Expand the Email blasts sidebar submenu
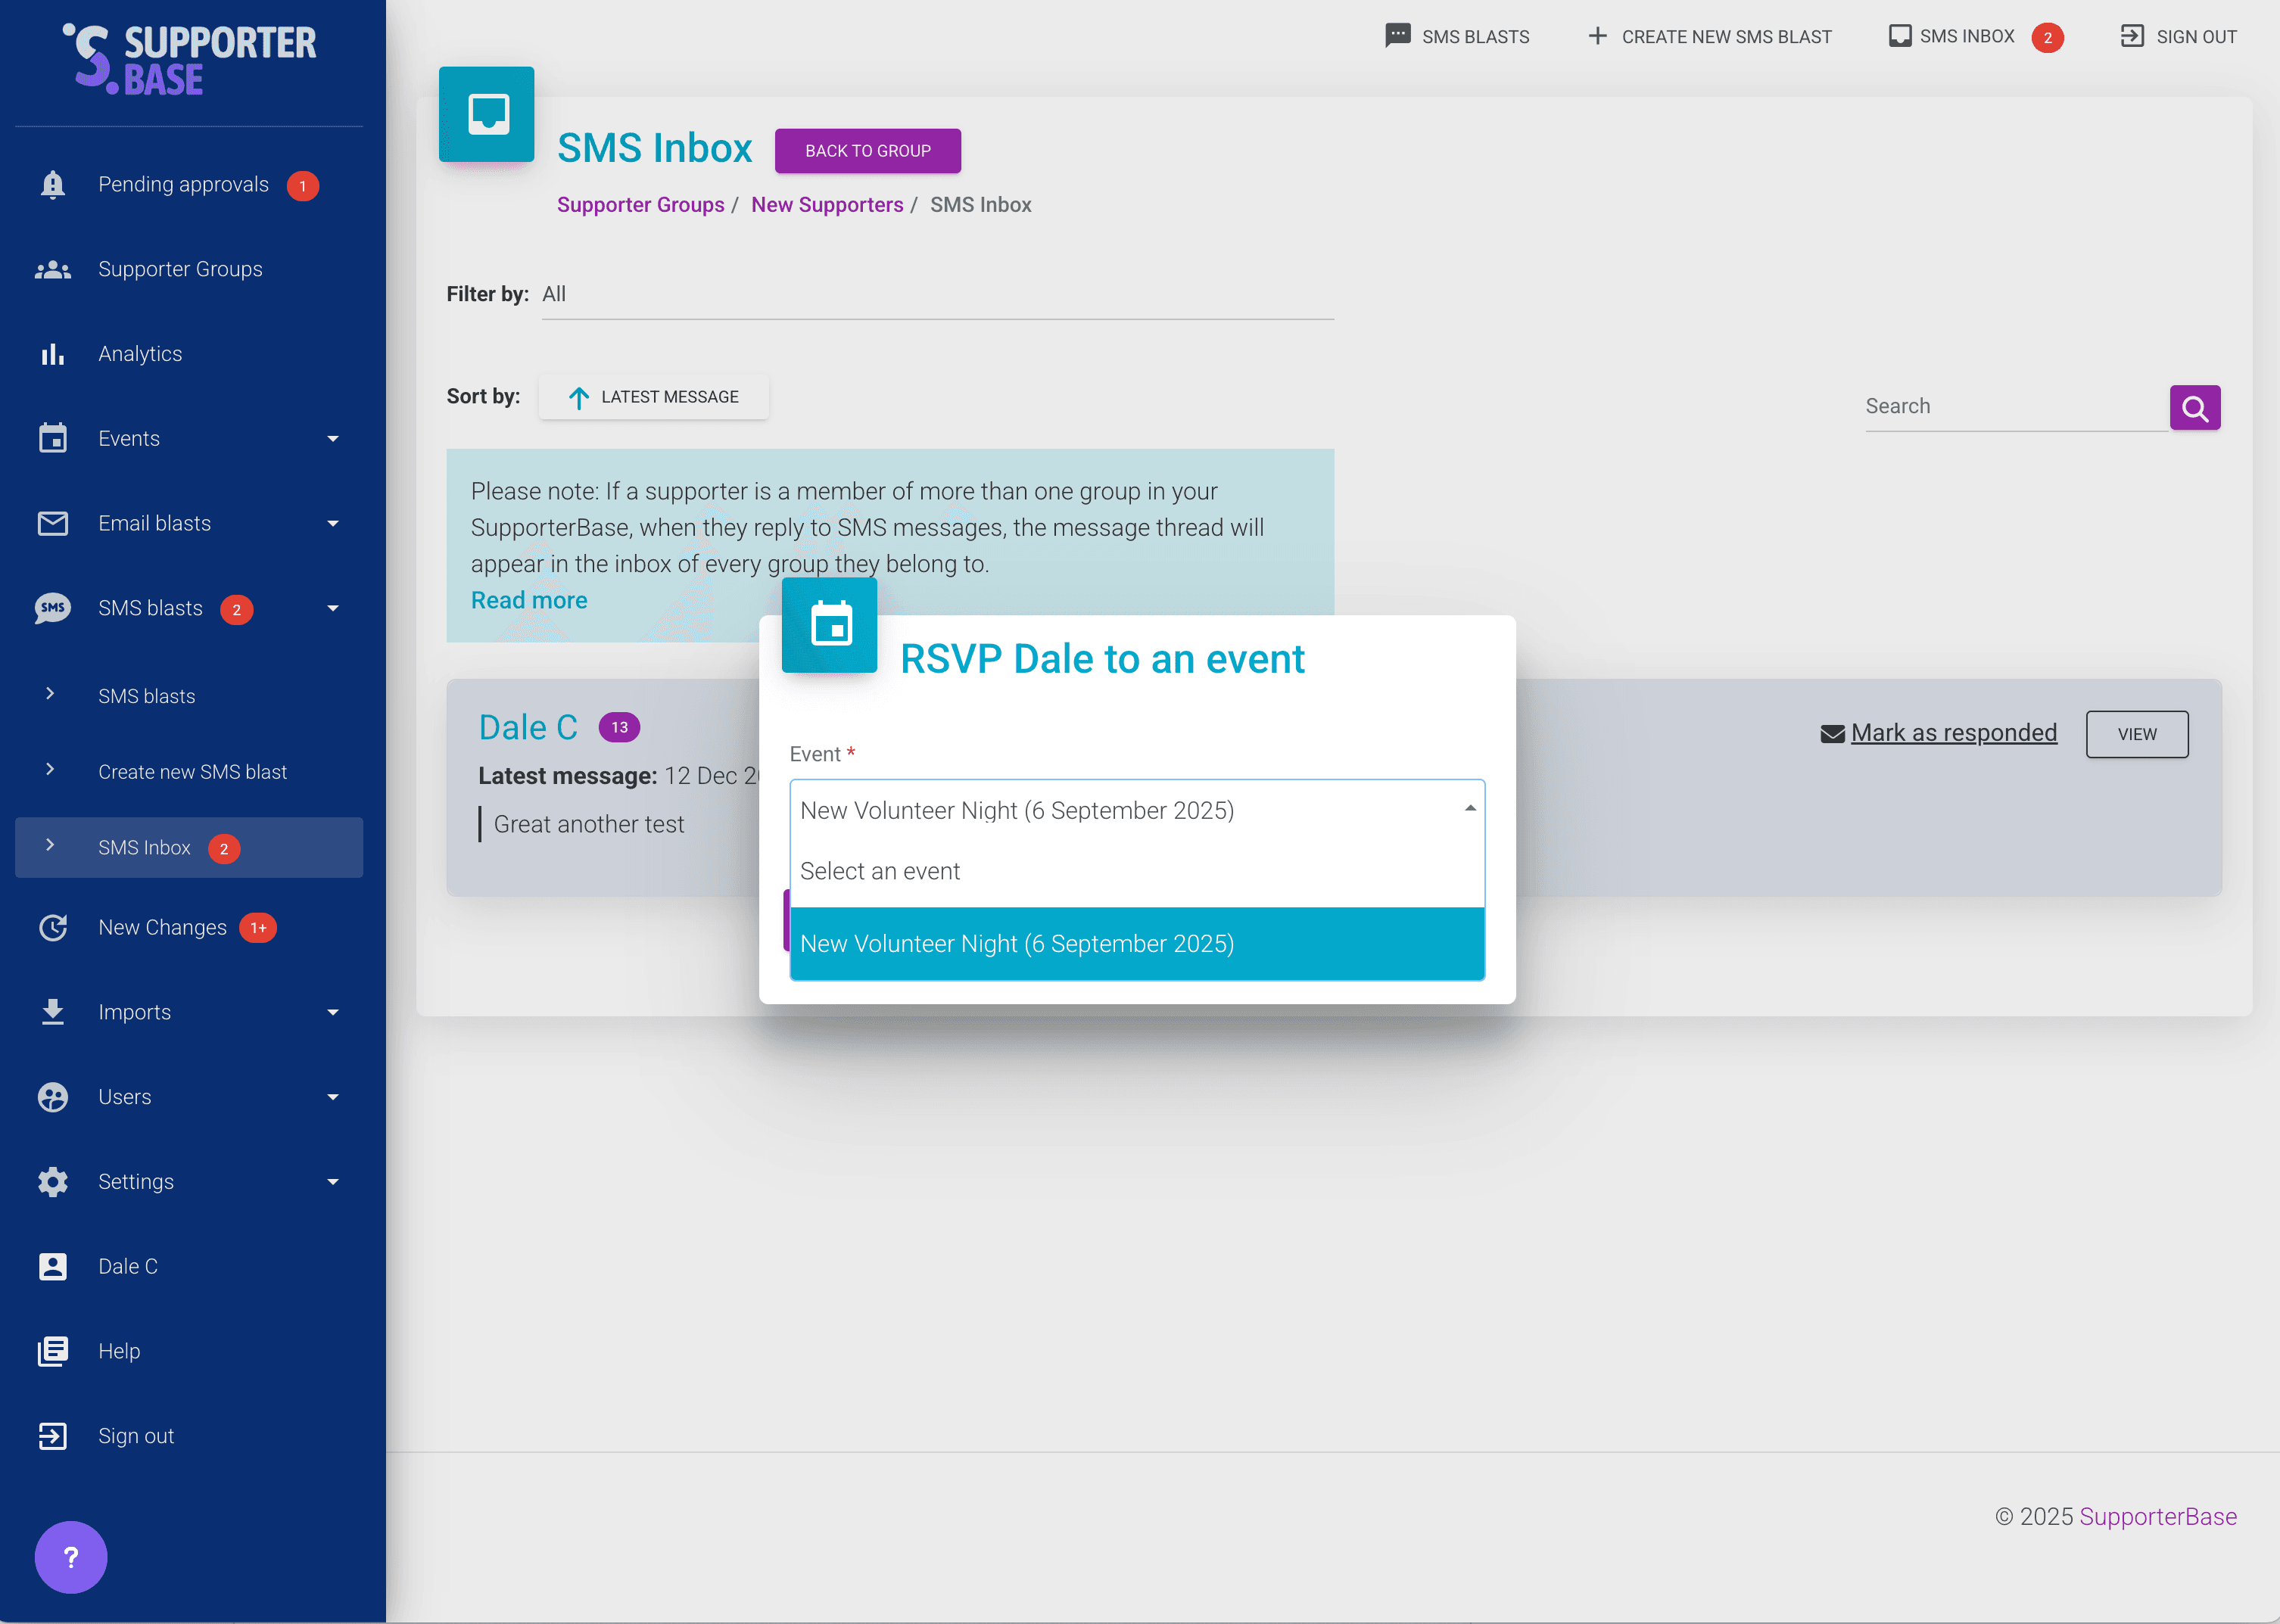 (x=333, y=524)
